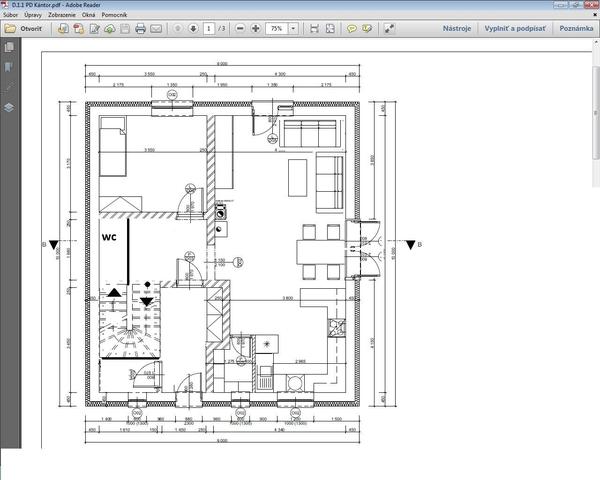Go to next page with the down arrow
600x480 pixels.
point(193,29)
